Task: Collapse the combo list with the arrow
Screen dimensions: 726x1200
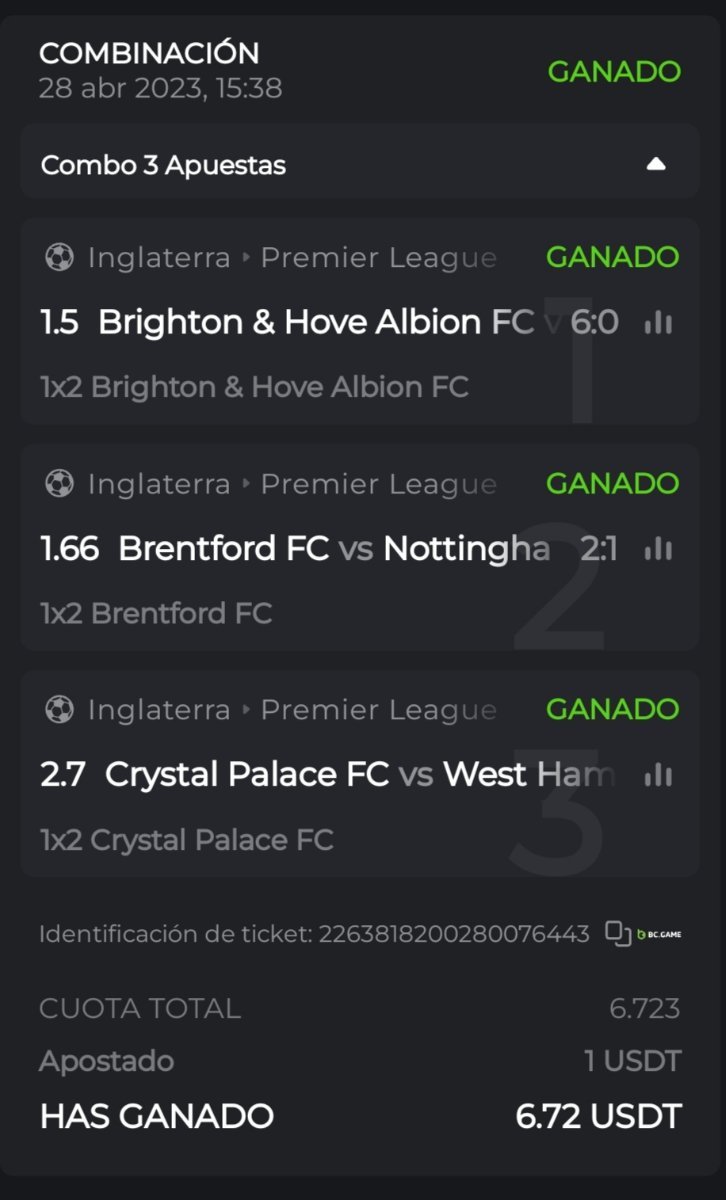Action: (656, 164)
